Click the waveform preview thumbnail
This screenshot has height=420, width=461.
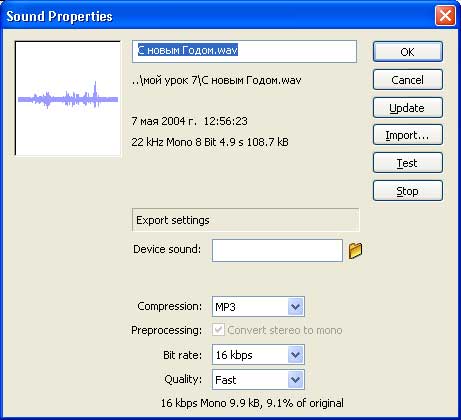click(68, 98)
